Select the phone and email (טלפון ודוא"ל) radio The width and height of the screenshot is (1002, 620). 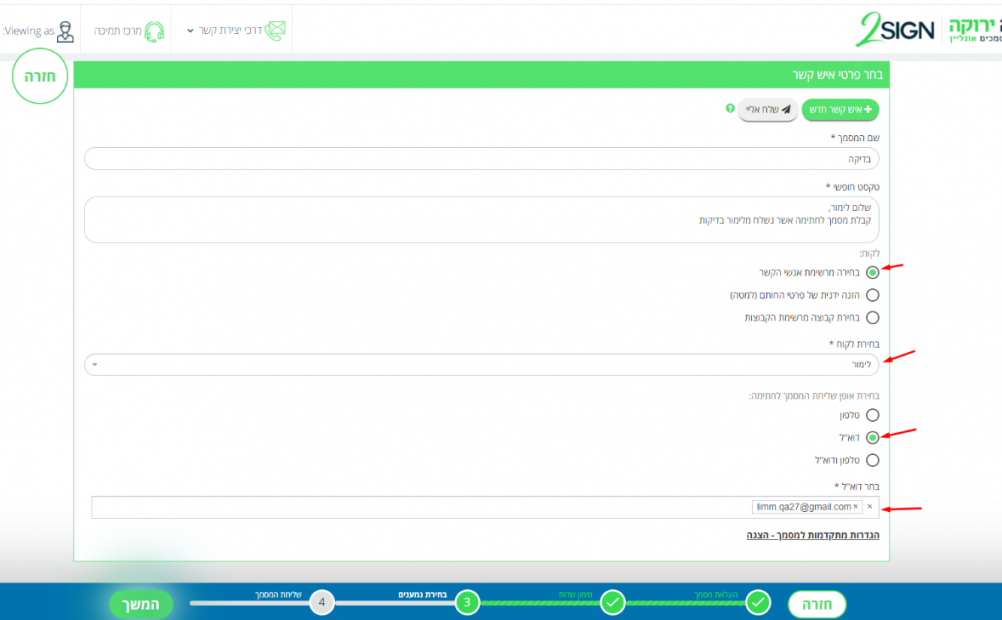[x=872, y=460]
